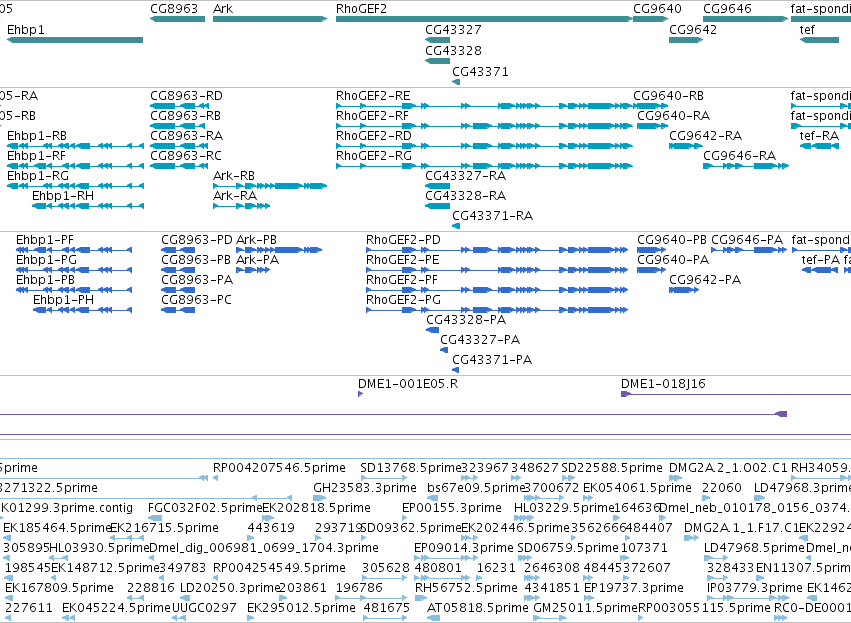Select the Ehbp1-RH transcript
Viewport: 851px width, 623px height.
coord(88,206)
